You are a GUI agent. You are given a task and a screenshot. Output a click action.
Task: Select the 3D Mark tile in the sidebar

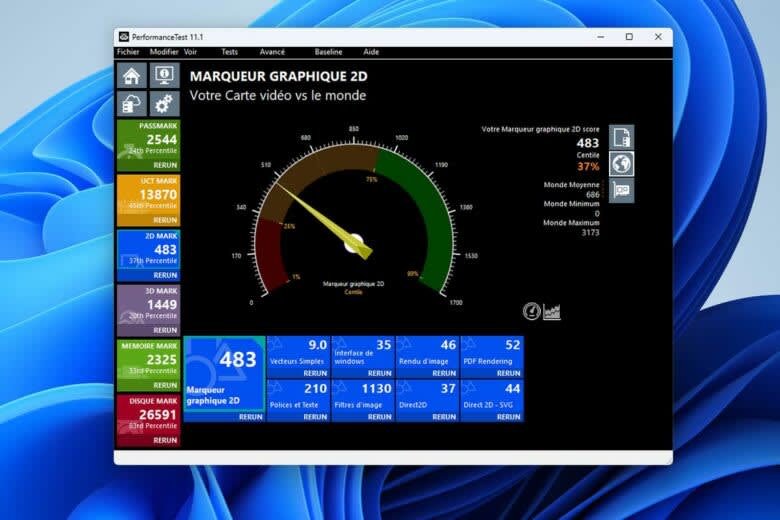148,305
